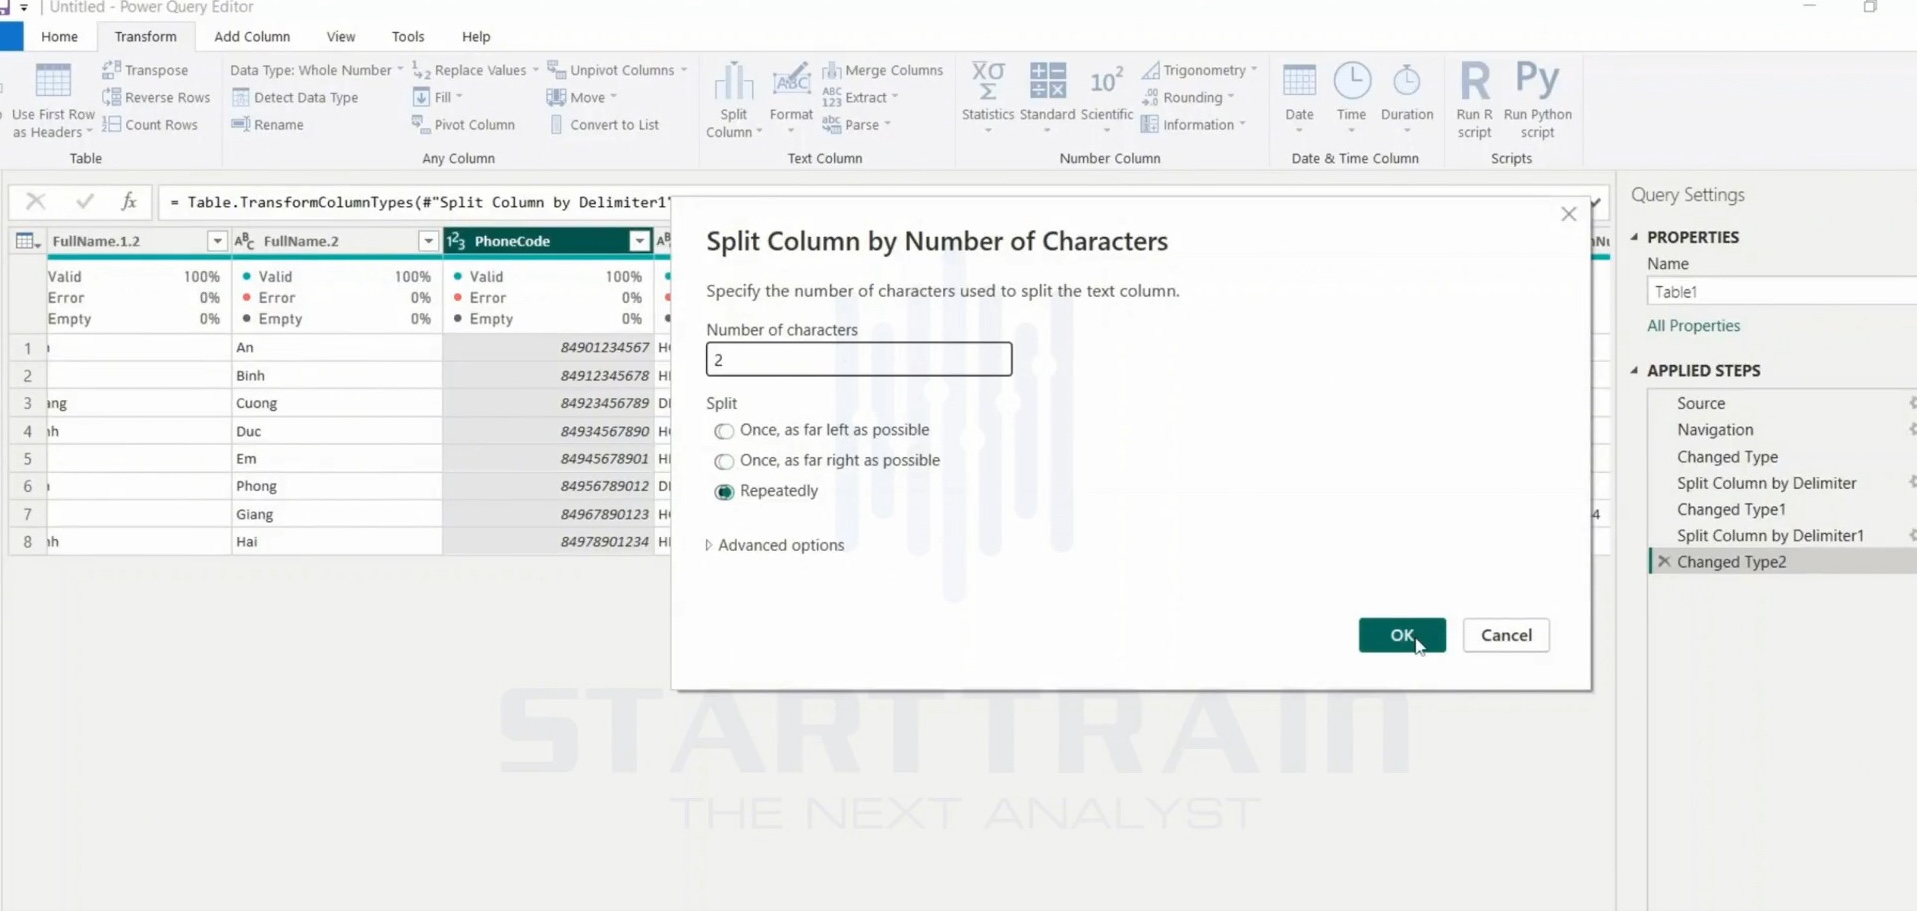
Task: Click the Split Column icon
Action: pos(733,82)
